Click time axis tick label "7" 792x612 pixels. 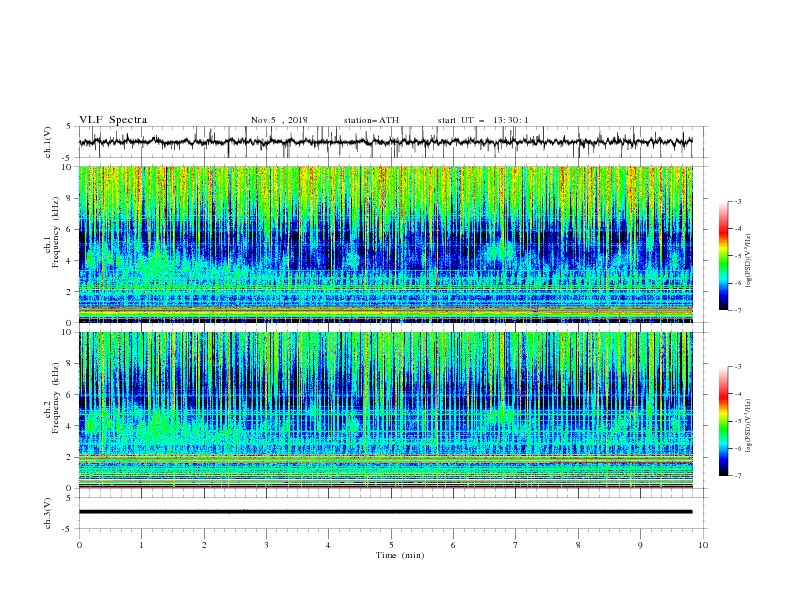pos(516,545)
